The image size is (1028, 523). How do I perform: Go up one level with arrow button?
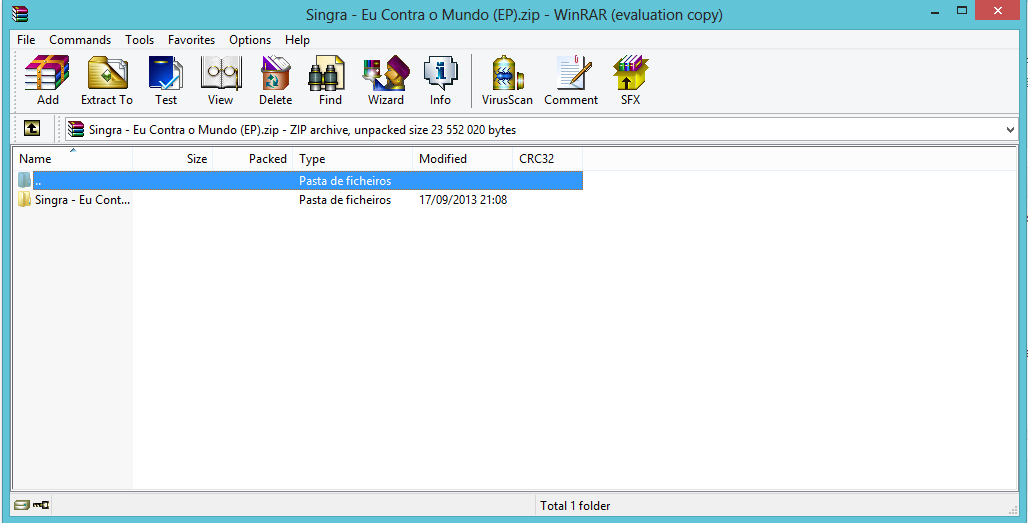click(x=31, y=128)
